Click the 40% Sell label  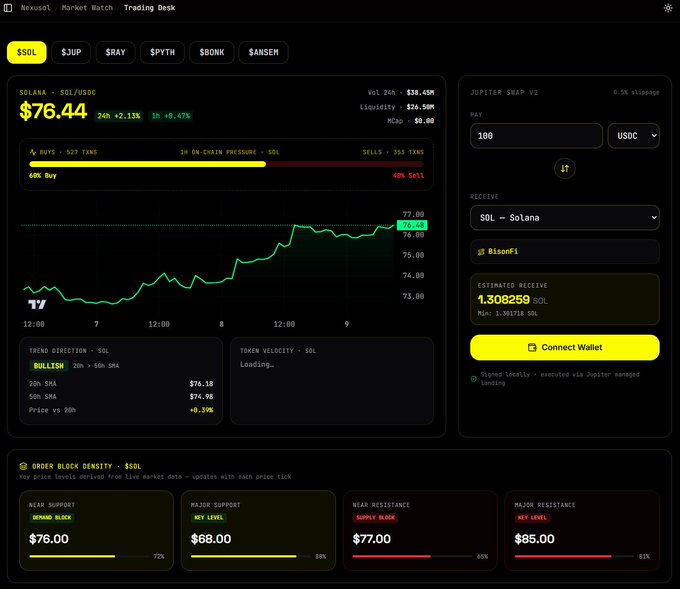click(x=408, y=176)
